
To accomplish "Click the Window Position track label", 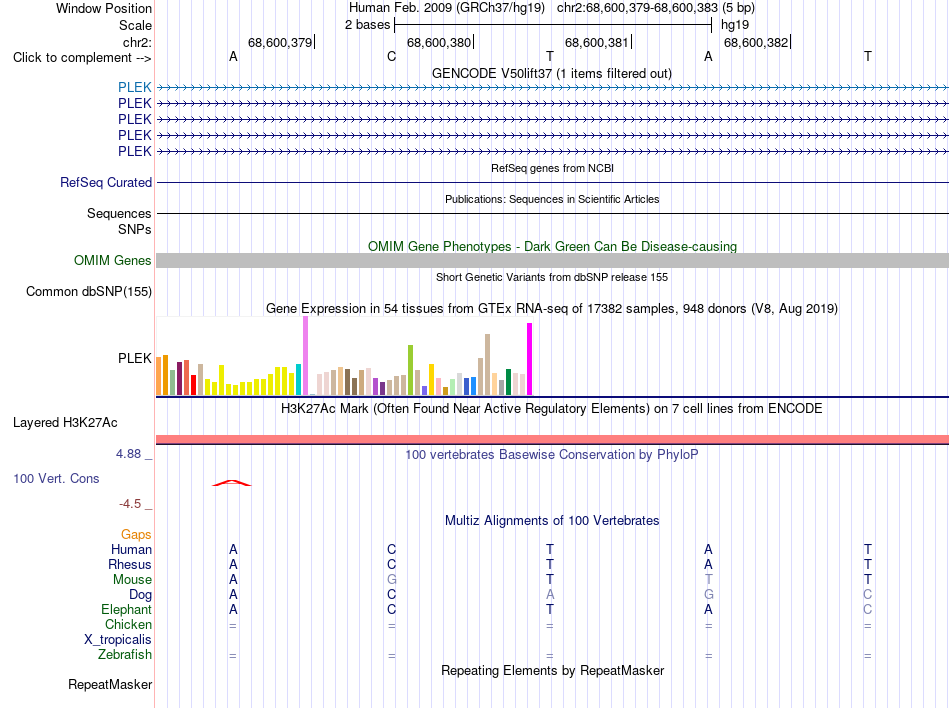I will pos(104,8).
